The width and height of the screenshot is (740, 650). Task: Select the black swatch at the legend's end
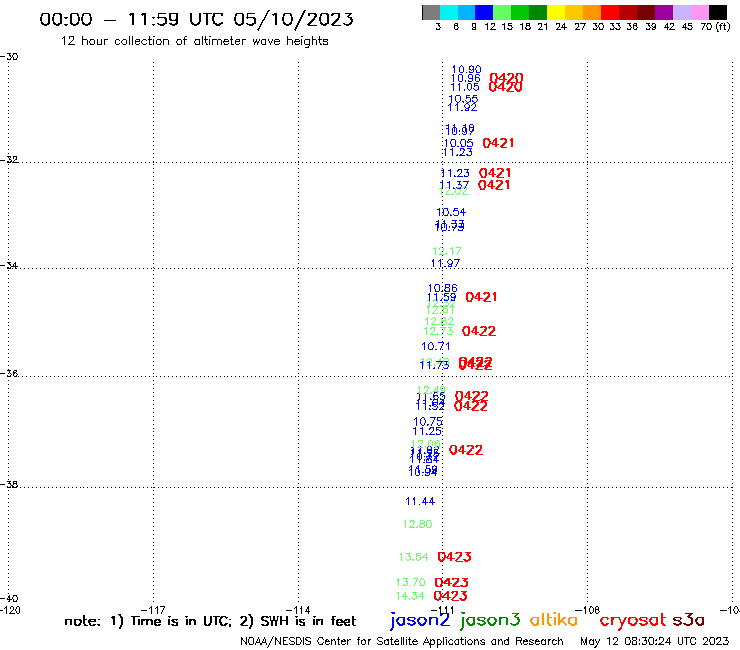tap(718, 12)
